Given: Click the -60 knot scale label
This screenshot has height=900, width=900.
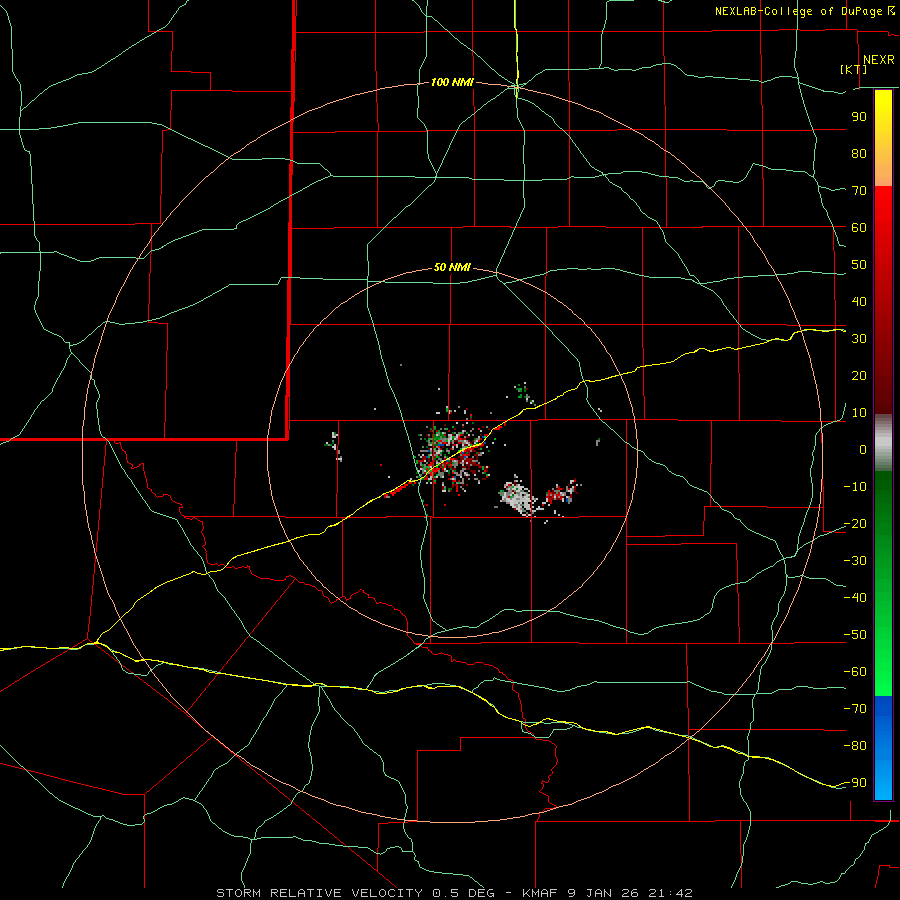Looking at the screenshot, I should (x=855, y=672).
